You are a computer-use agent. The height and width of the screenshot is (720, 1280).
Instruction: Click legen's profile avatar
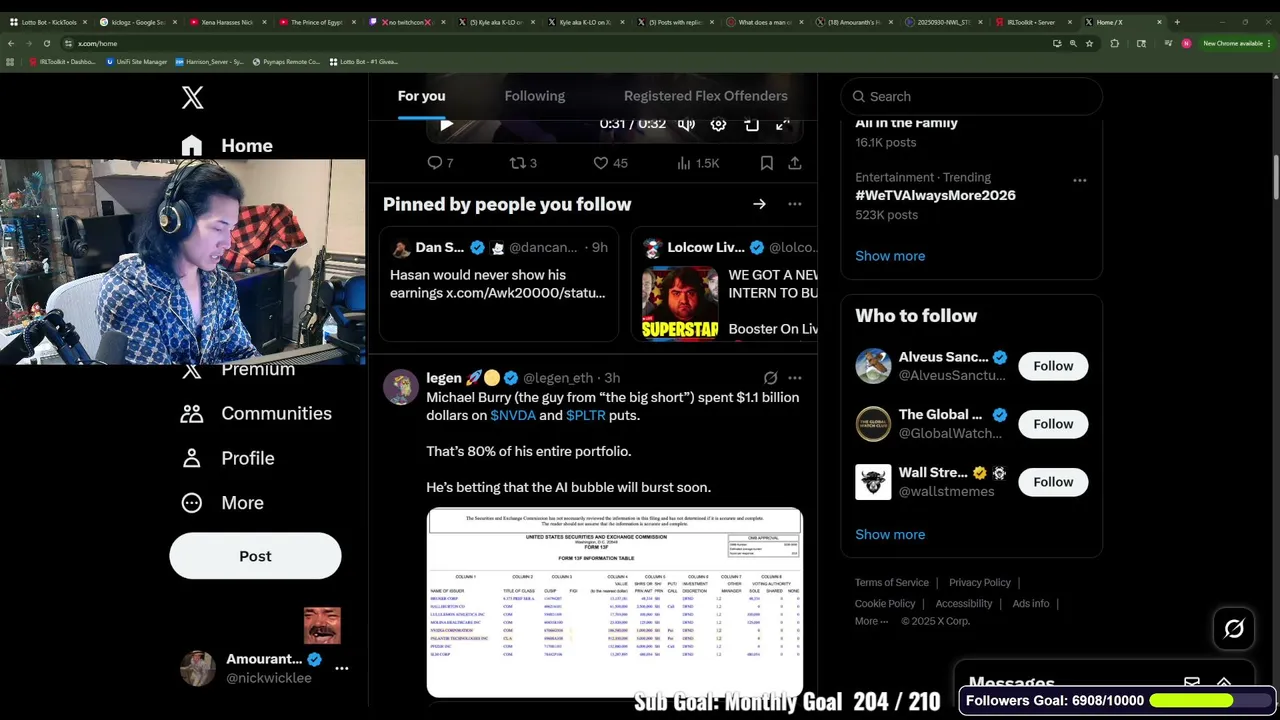pyautogui.click(x=401, y=387)
